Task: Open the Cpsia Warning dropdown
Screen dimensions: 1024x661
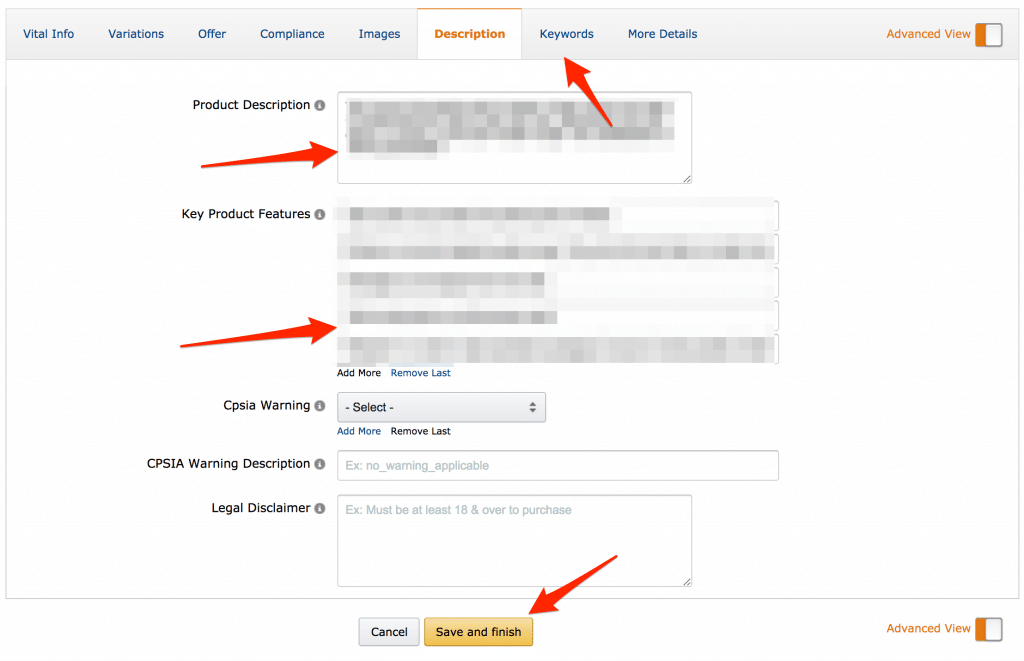Action: pos(441,407)
